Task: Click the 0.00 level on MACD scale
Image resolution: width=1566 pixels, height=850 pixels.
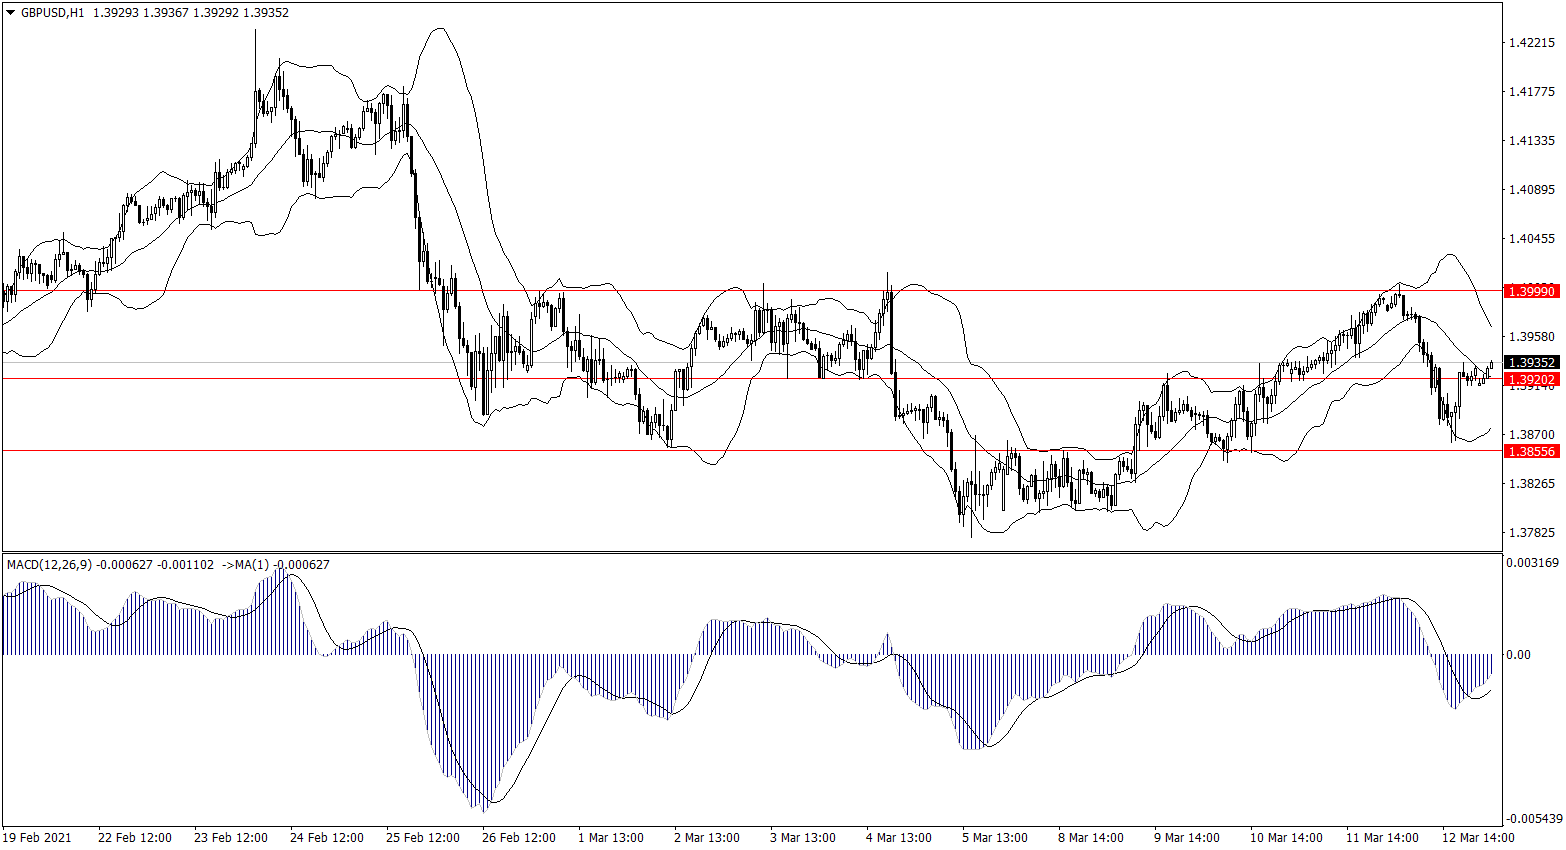Action: coord(1518,655)
